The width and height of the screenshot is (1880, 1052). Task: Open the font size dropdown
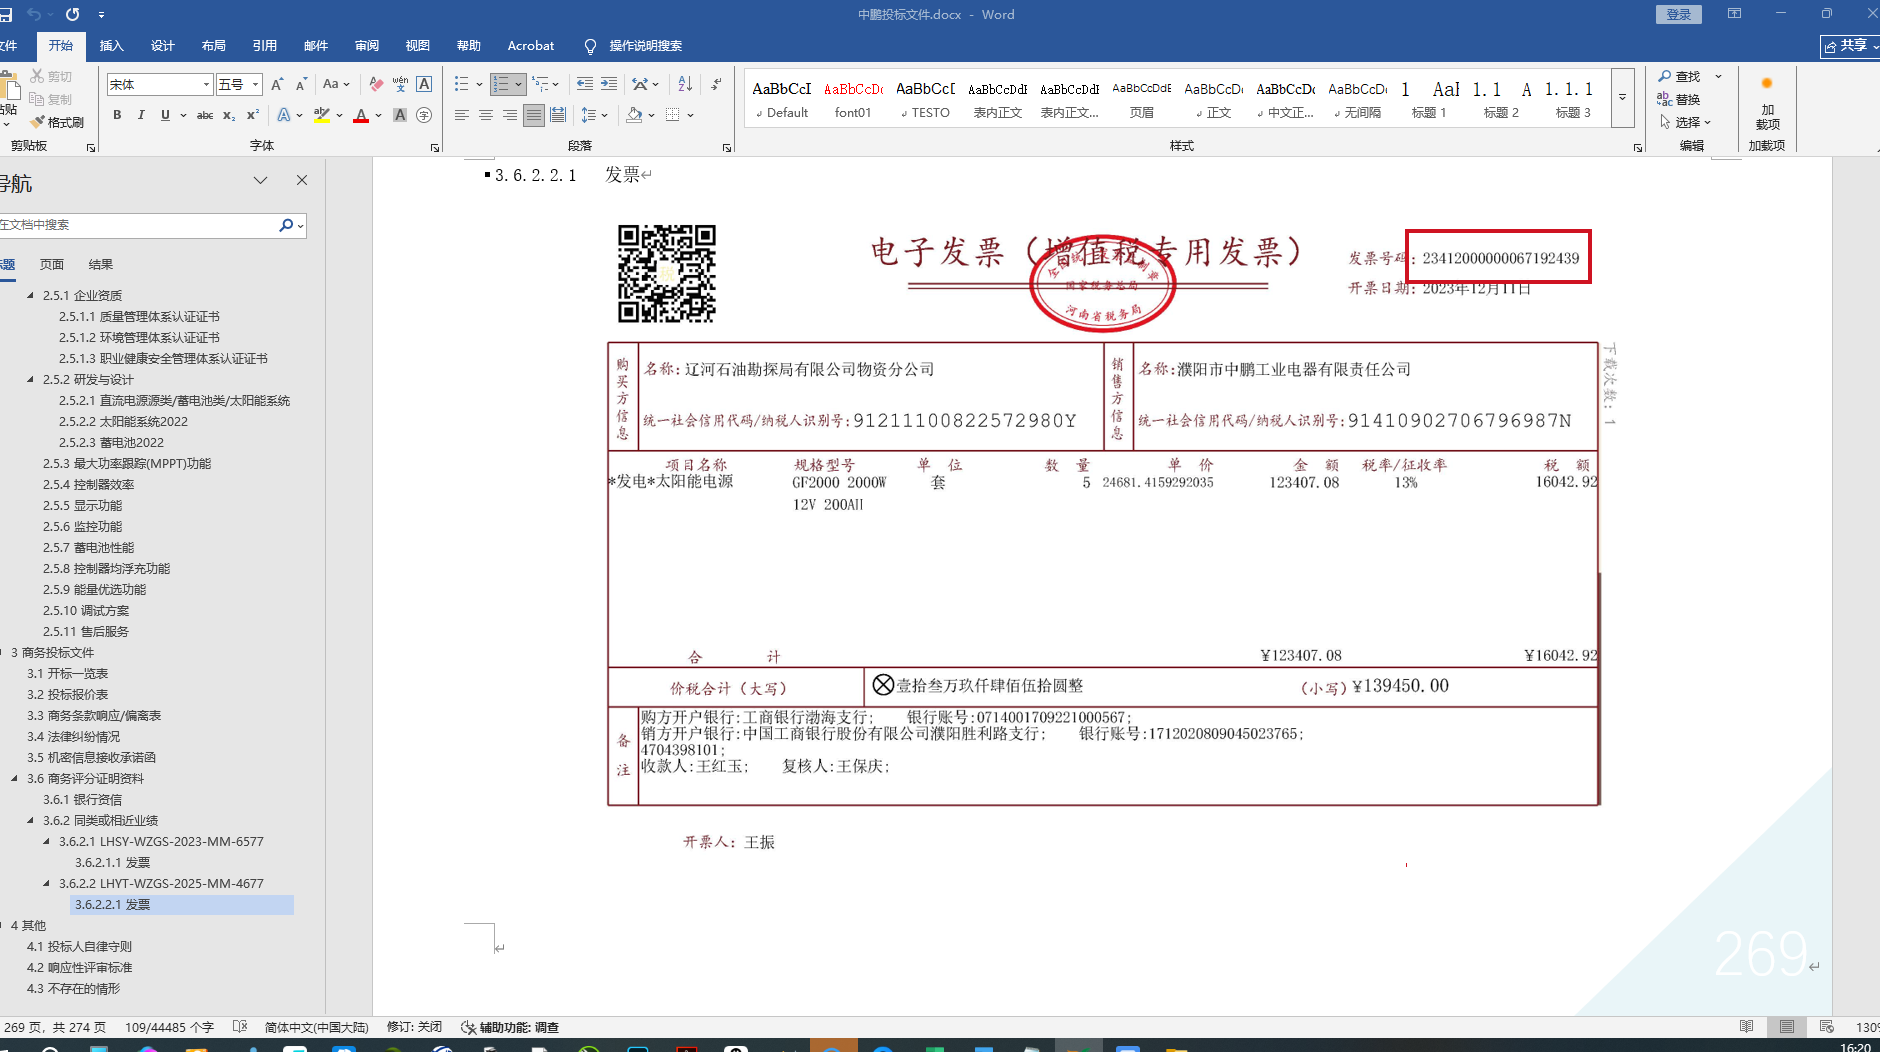[x=256, y=85]
